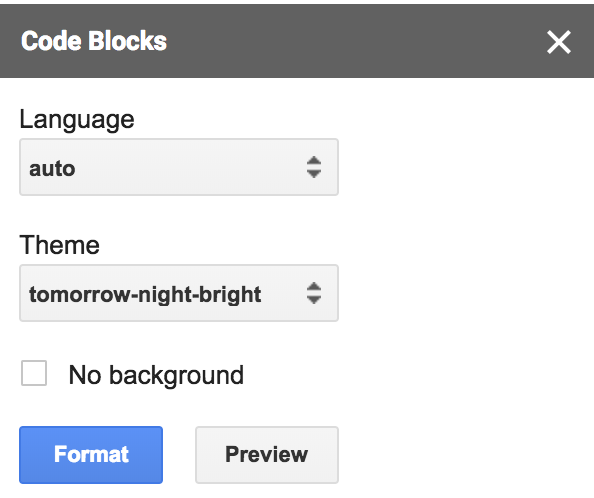Click the blue Format button

click(x=91, y=455)
